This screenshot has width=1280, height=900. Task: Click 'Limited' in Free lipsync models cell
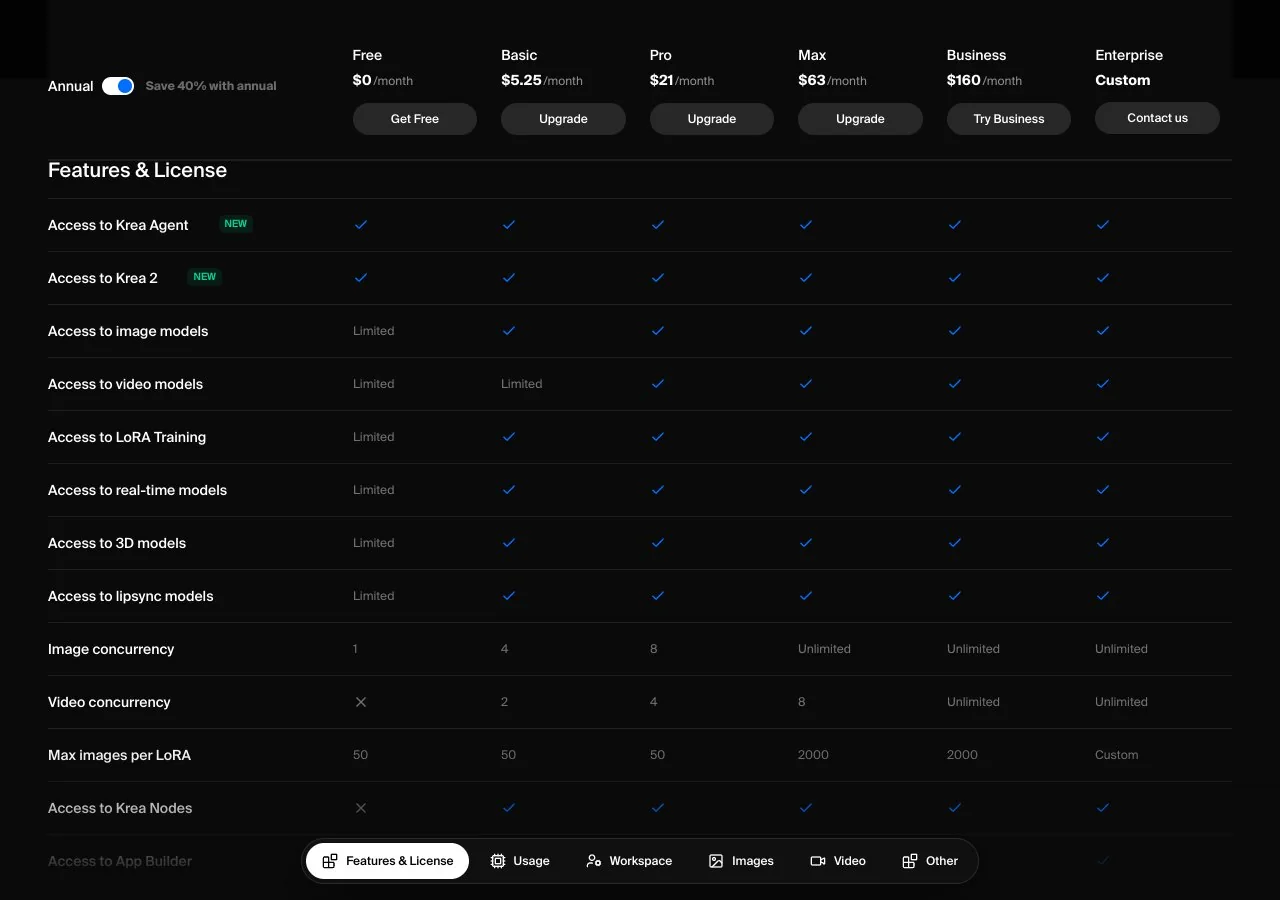pyautogui.click(x=374, y=596)
